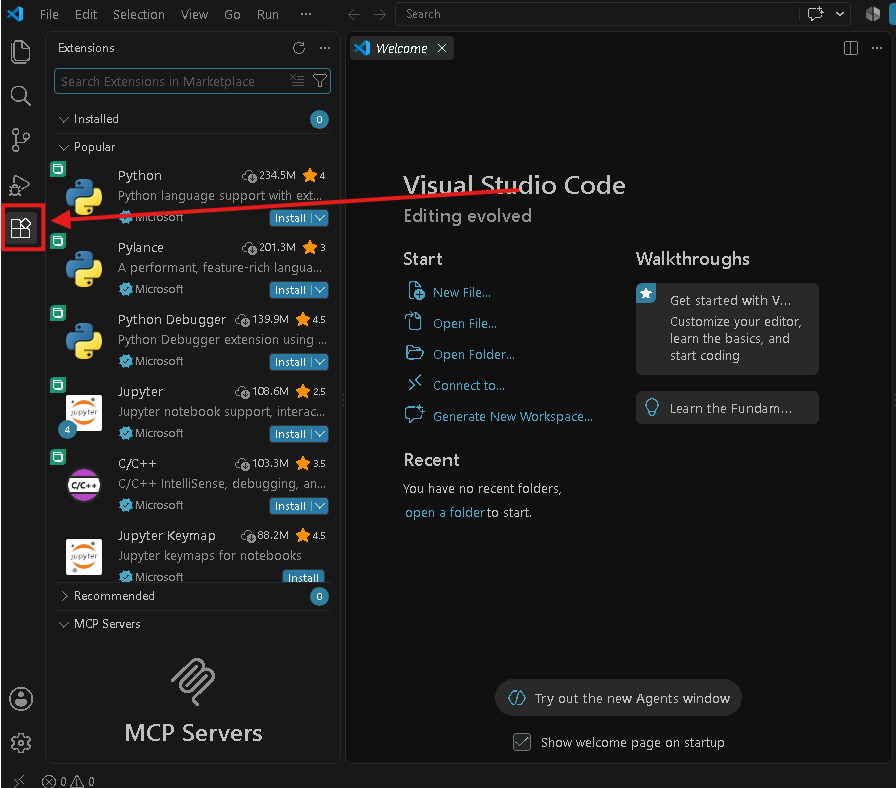Open the Manage gear icon
This screenshot has height=788, width=896.
coord(21,743)
